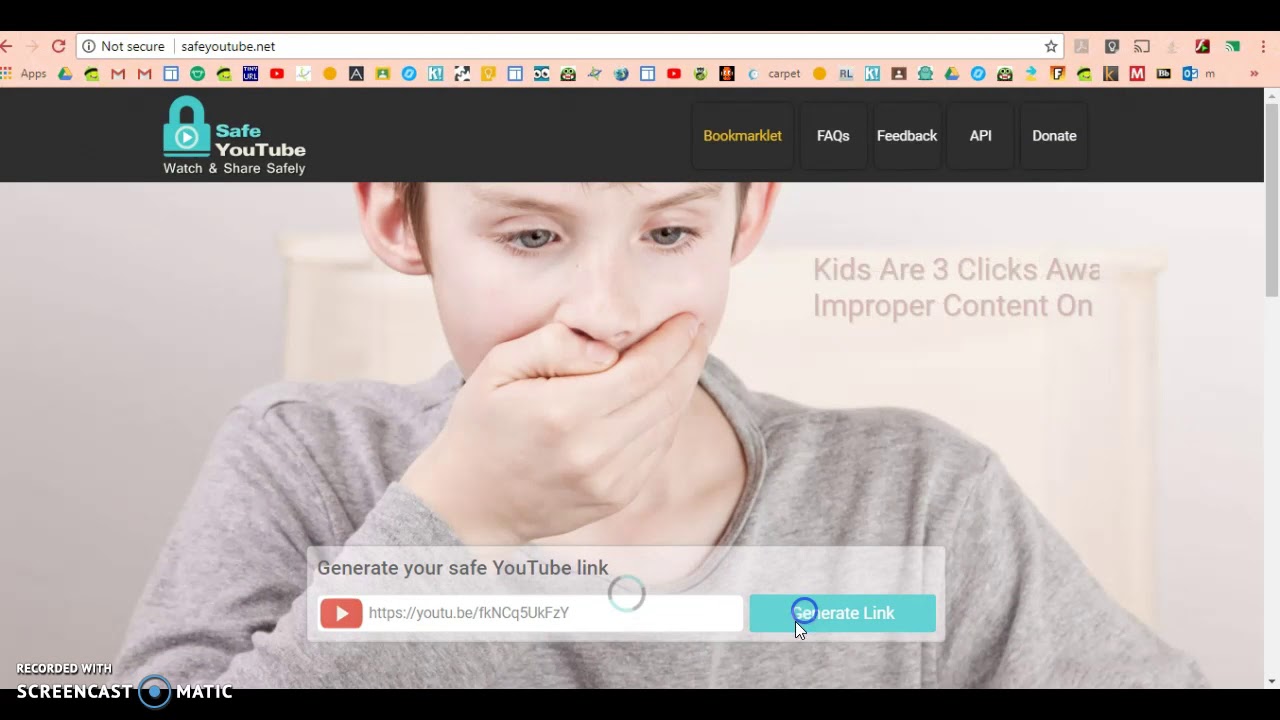Viewport: 1280px width, 720px height.
Task: Click the green cast extension icon
Action: 1233,46
